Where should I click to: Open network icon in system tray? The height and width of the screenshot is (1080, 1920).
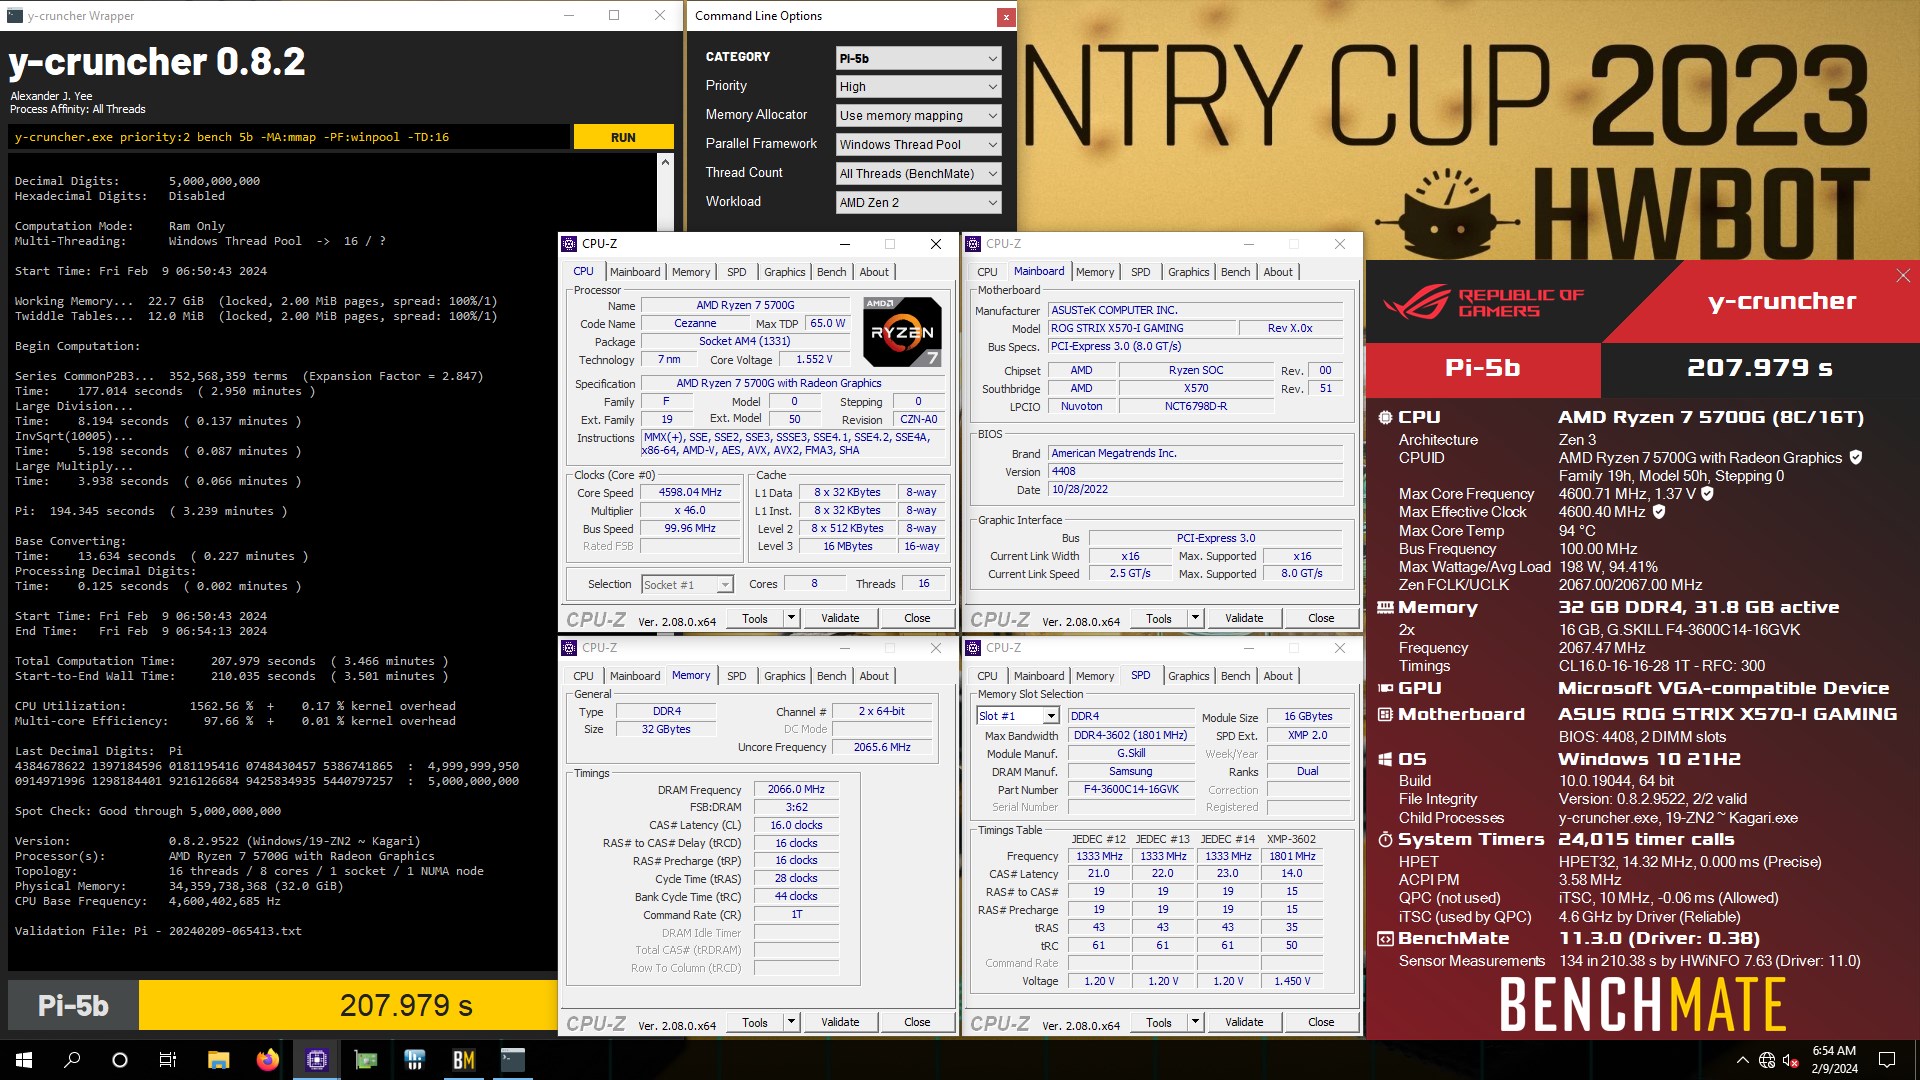(x=1767, y=1060)
